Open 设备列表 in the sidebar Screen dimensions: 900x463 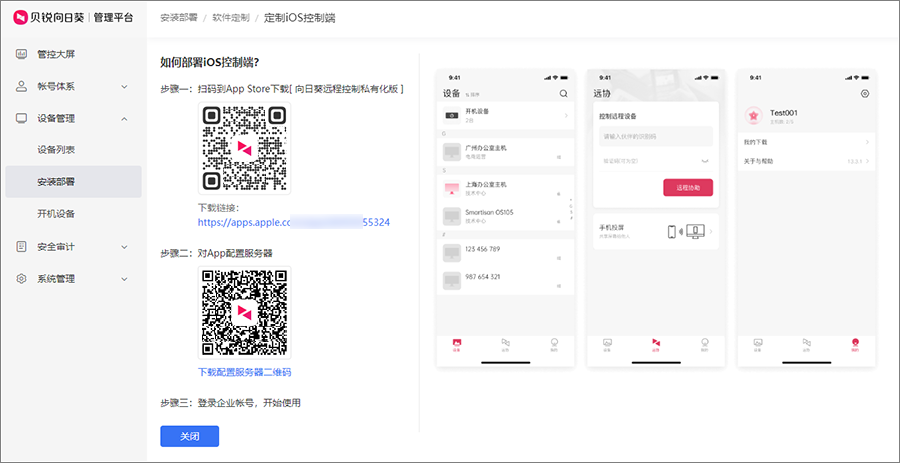(x=56, y=150)
